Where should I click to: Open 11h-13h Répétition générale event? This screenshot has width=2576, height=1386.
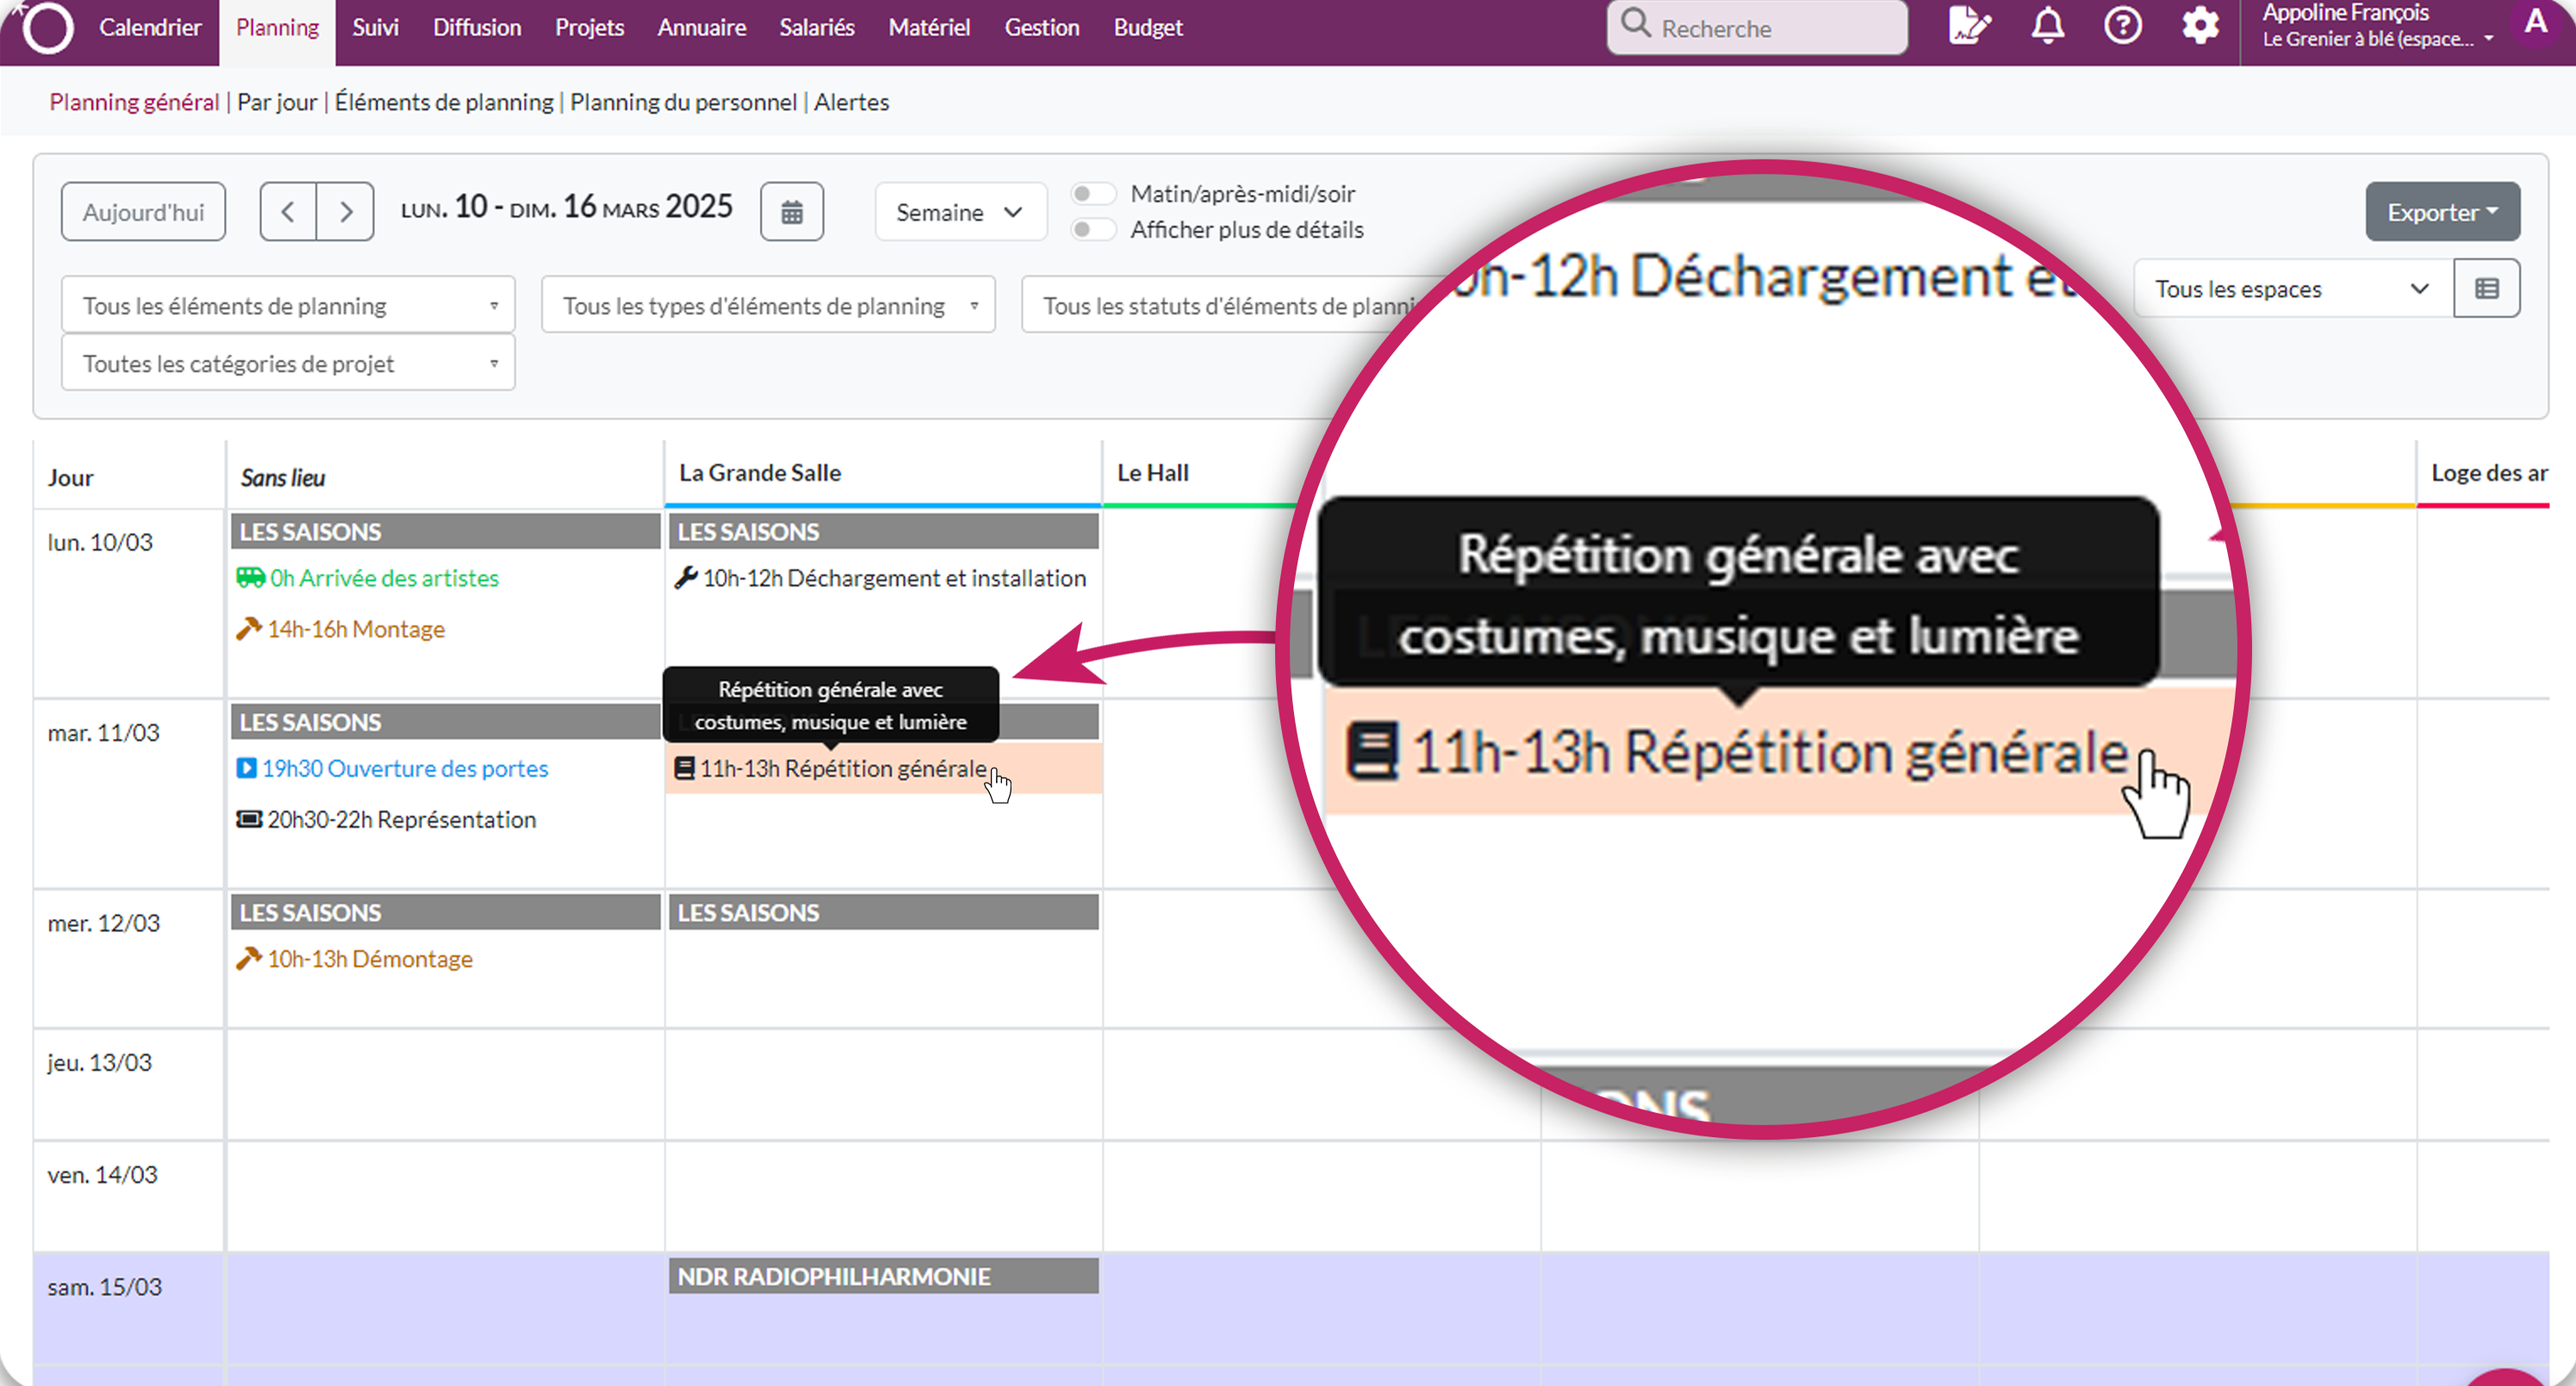(884, 768)
